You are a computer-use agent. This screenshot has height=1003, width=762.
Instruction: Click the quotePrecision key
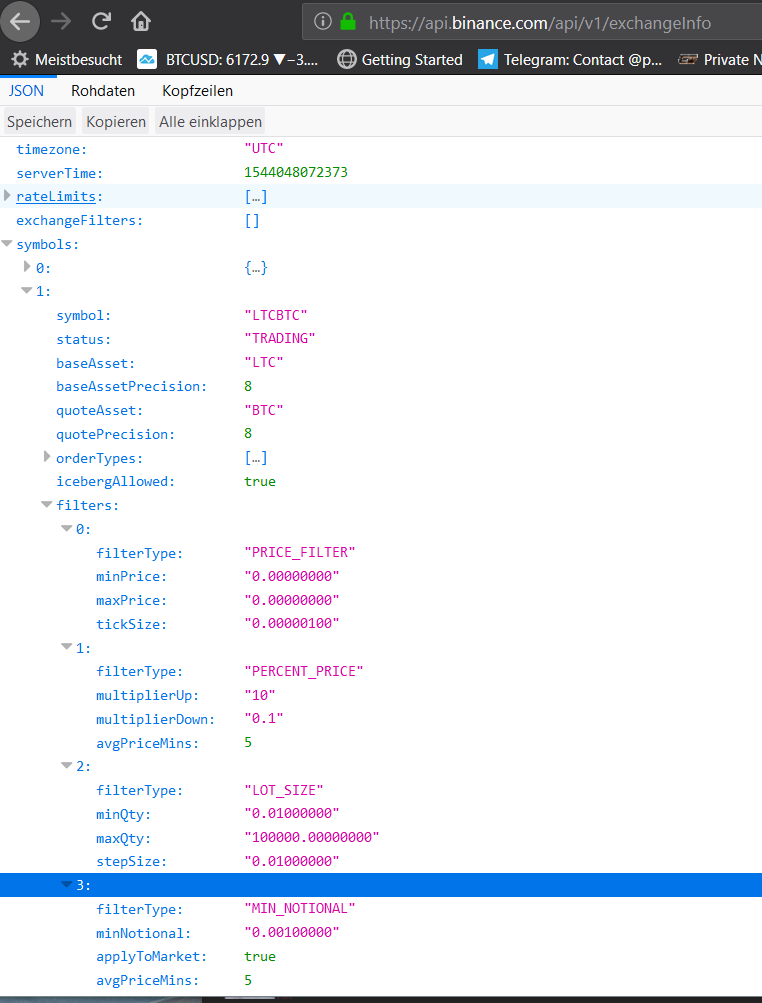(116, 434)
